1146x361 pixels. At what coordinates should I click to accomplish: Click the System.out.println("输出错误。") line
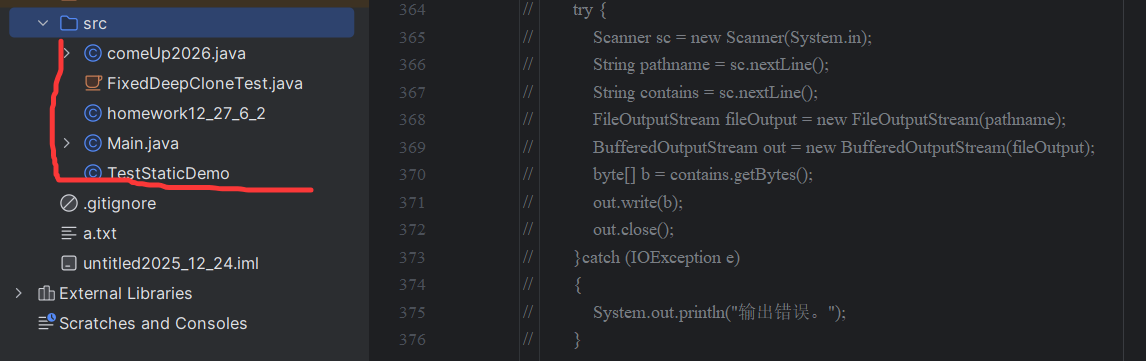pos(719,312)
